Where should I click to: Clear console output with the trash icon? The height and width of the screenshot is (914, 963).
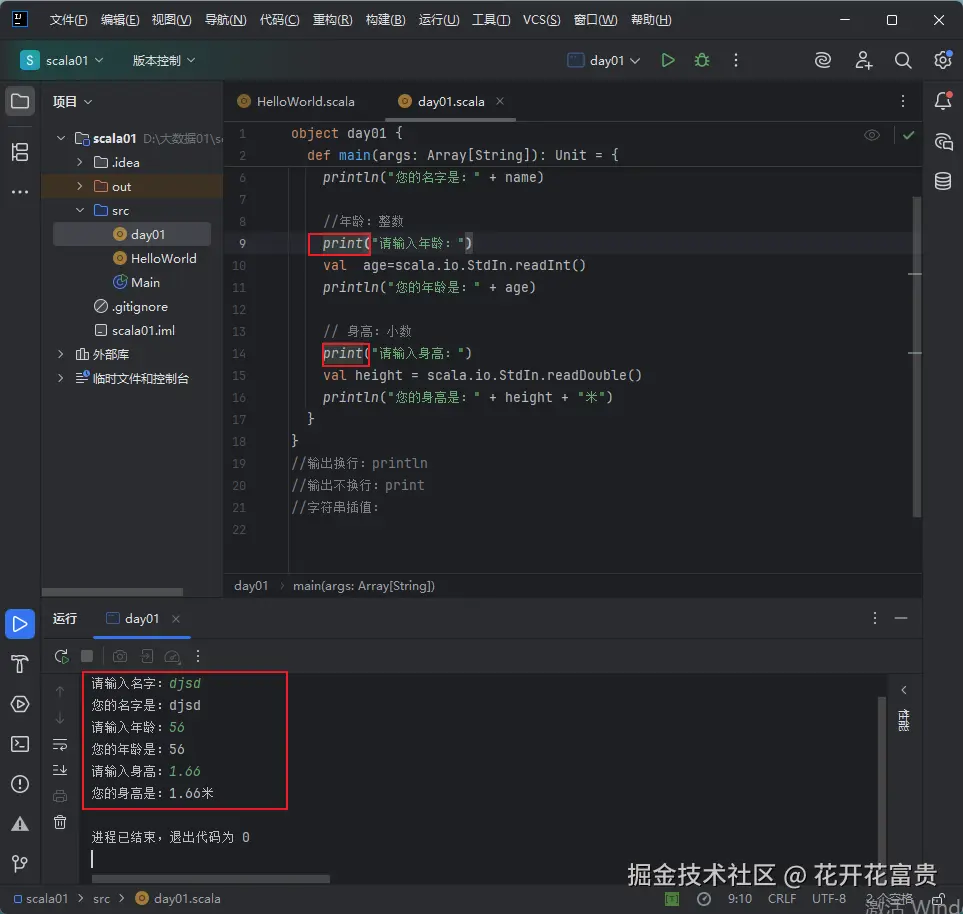60,822
